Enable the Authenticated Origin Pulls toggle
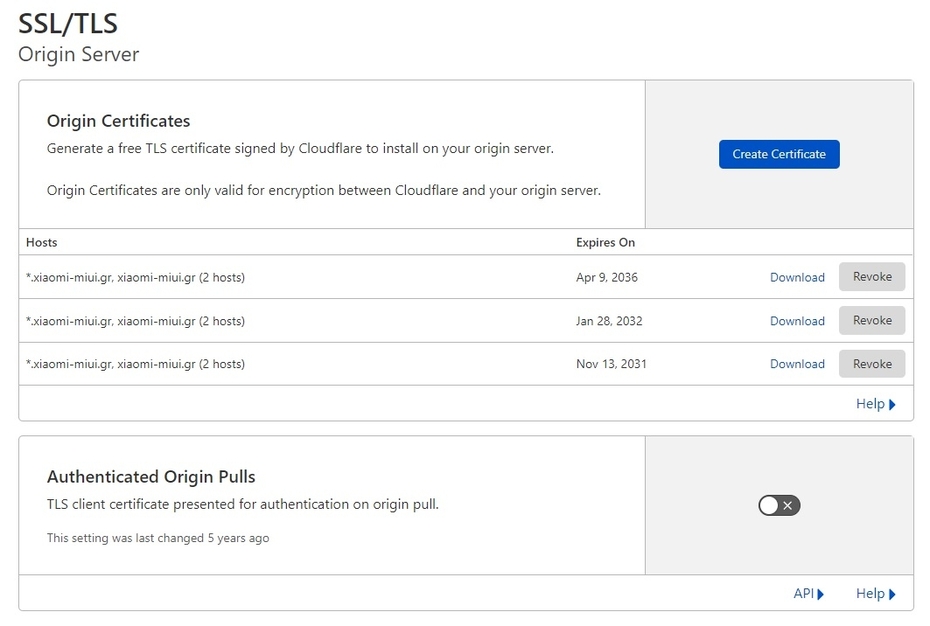Viewport: 930px width, 626px height. 779,505
